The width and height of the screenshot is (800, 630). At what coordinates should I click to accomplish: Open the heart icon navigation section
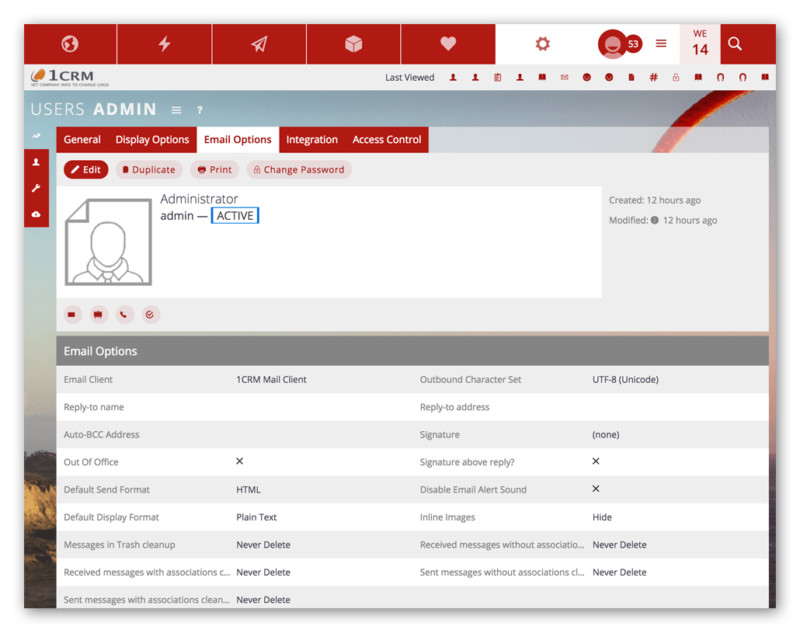click(x=448, y=44)
